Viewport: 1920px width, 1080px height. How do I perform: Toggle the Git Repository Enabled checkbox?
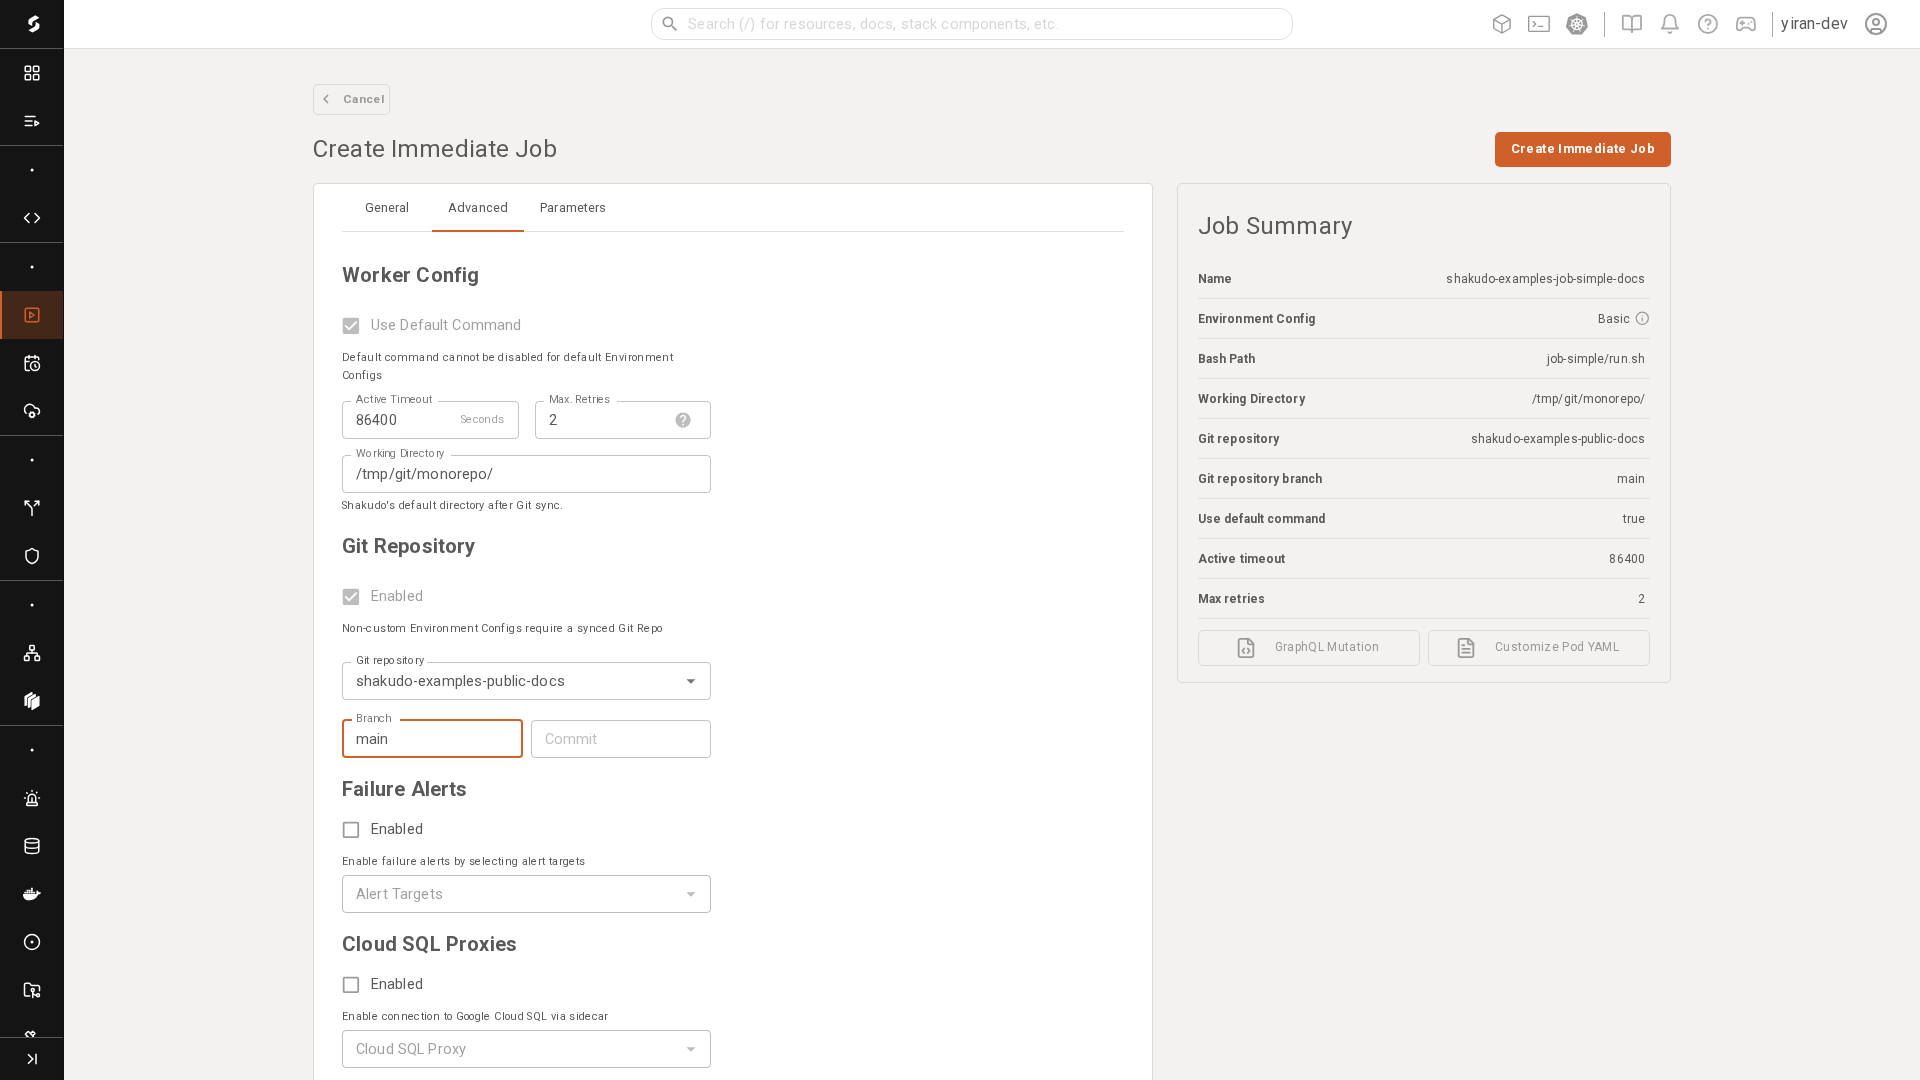(350, 596)
